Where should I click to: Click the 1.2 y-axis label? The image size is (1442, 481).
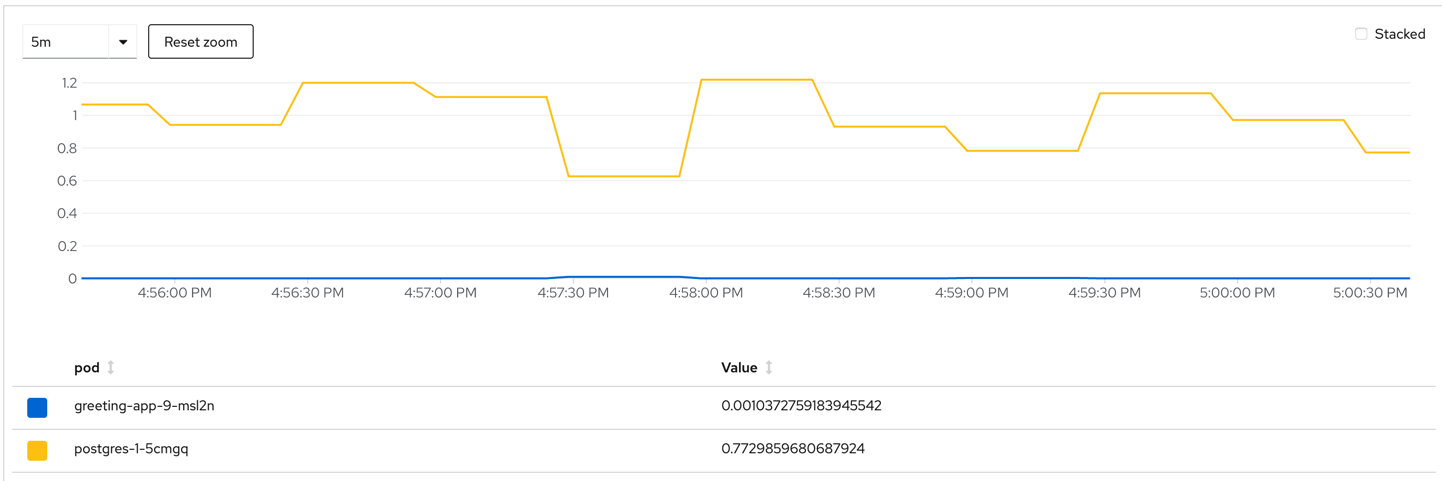pos(68,83)
